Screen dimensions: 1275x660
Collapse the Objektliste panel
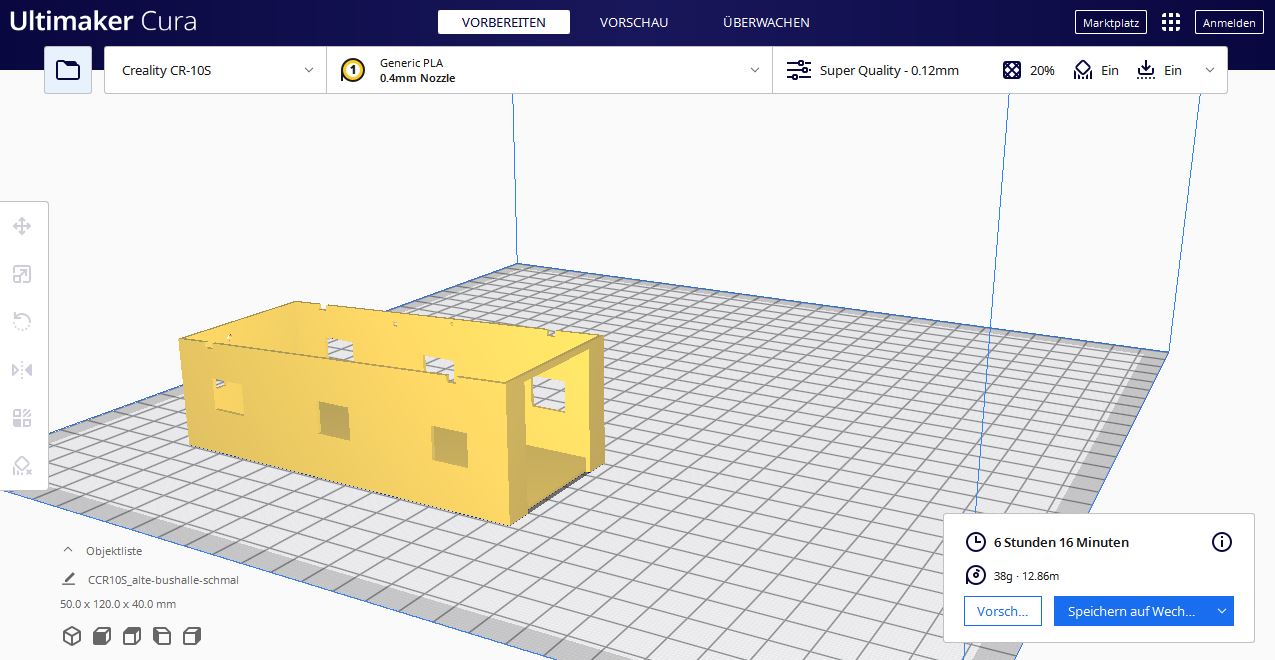[x=68, y=551]
